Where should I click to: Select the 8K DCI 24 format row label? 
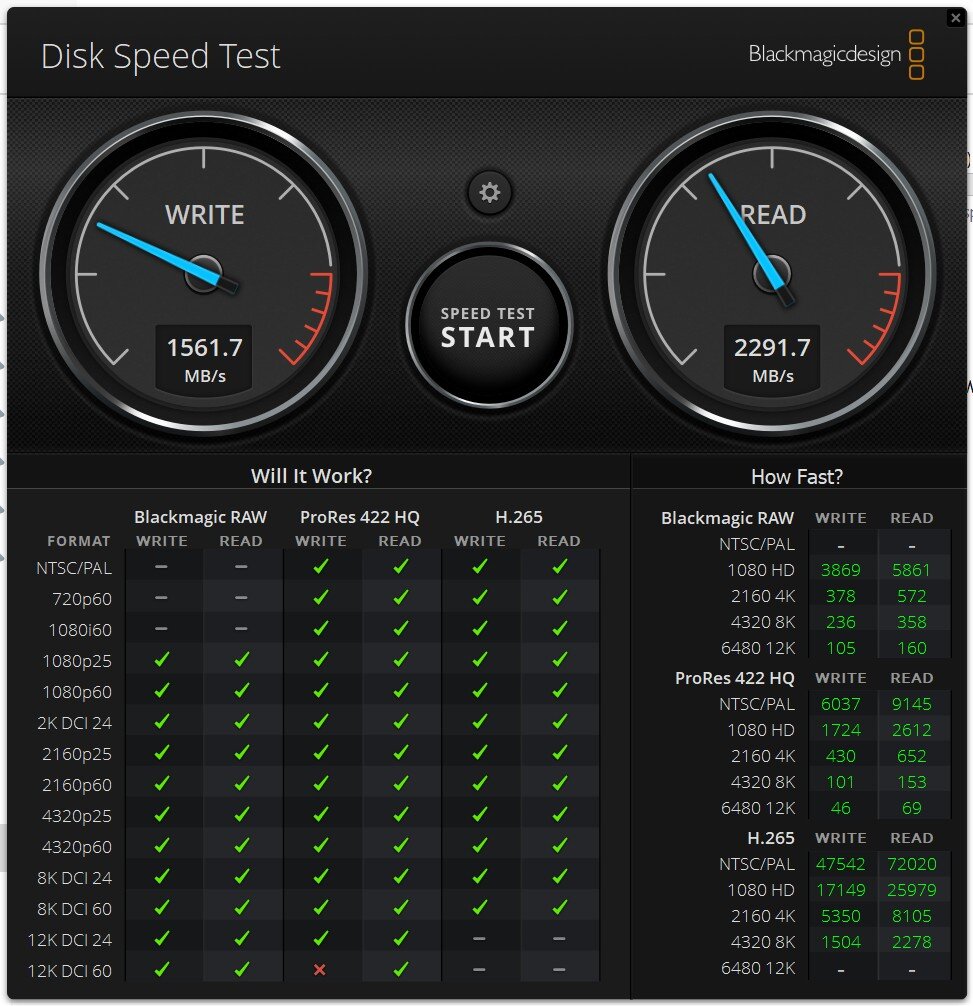click(x=74, y=878)
